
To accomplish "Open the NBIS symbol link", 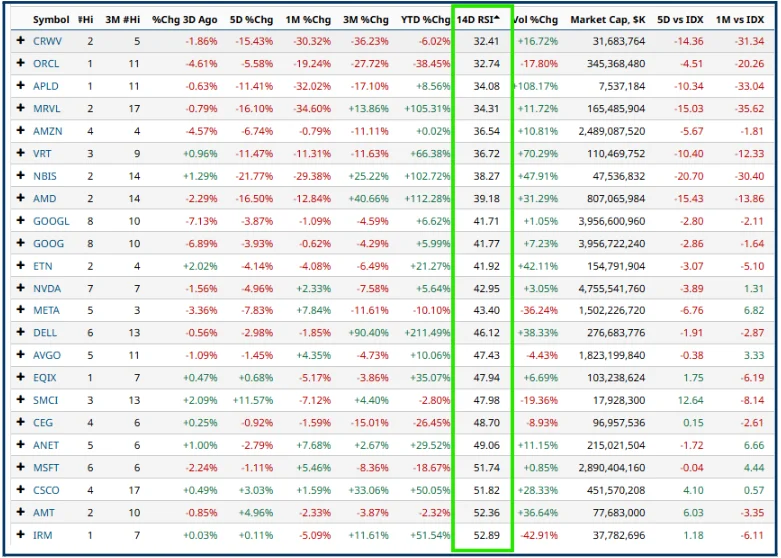I will click(x=45, y=176).
